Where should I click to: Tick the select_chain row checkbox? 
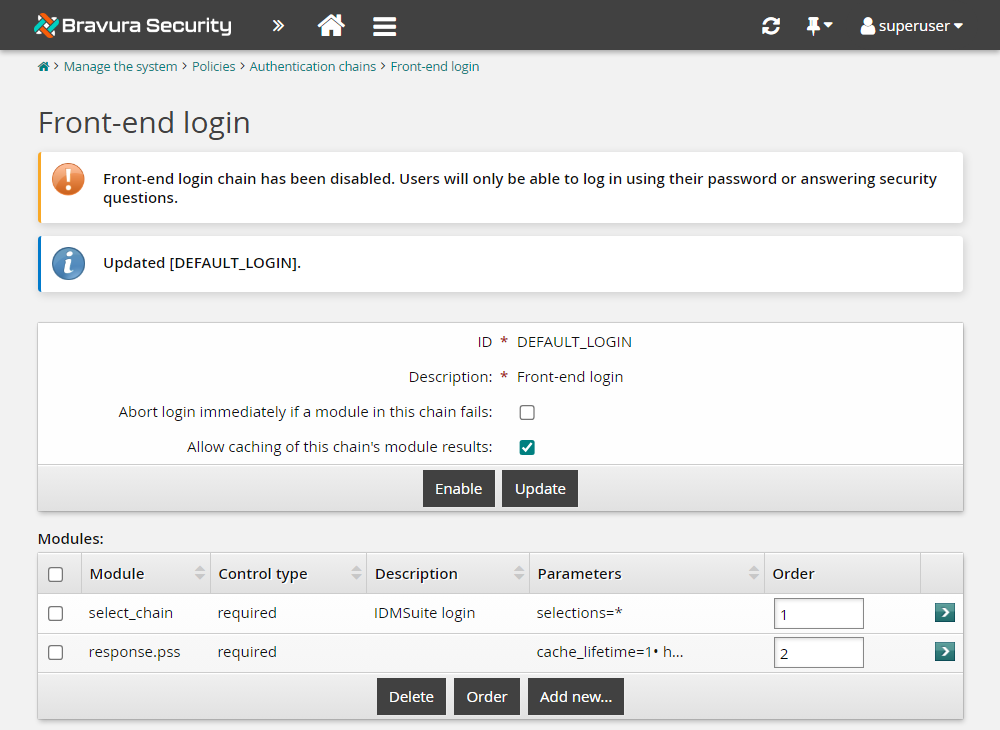pyautogui.click(x=56, y=613)
